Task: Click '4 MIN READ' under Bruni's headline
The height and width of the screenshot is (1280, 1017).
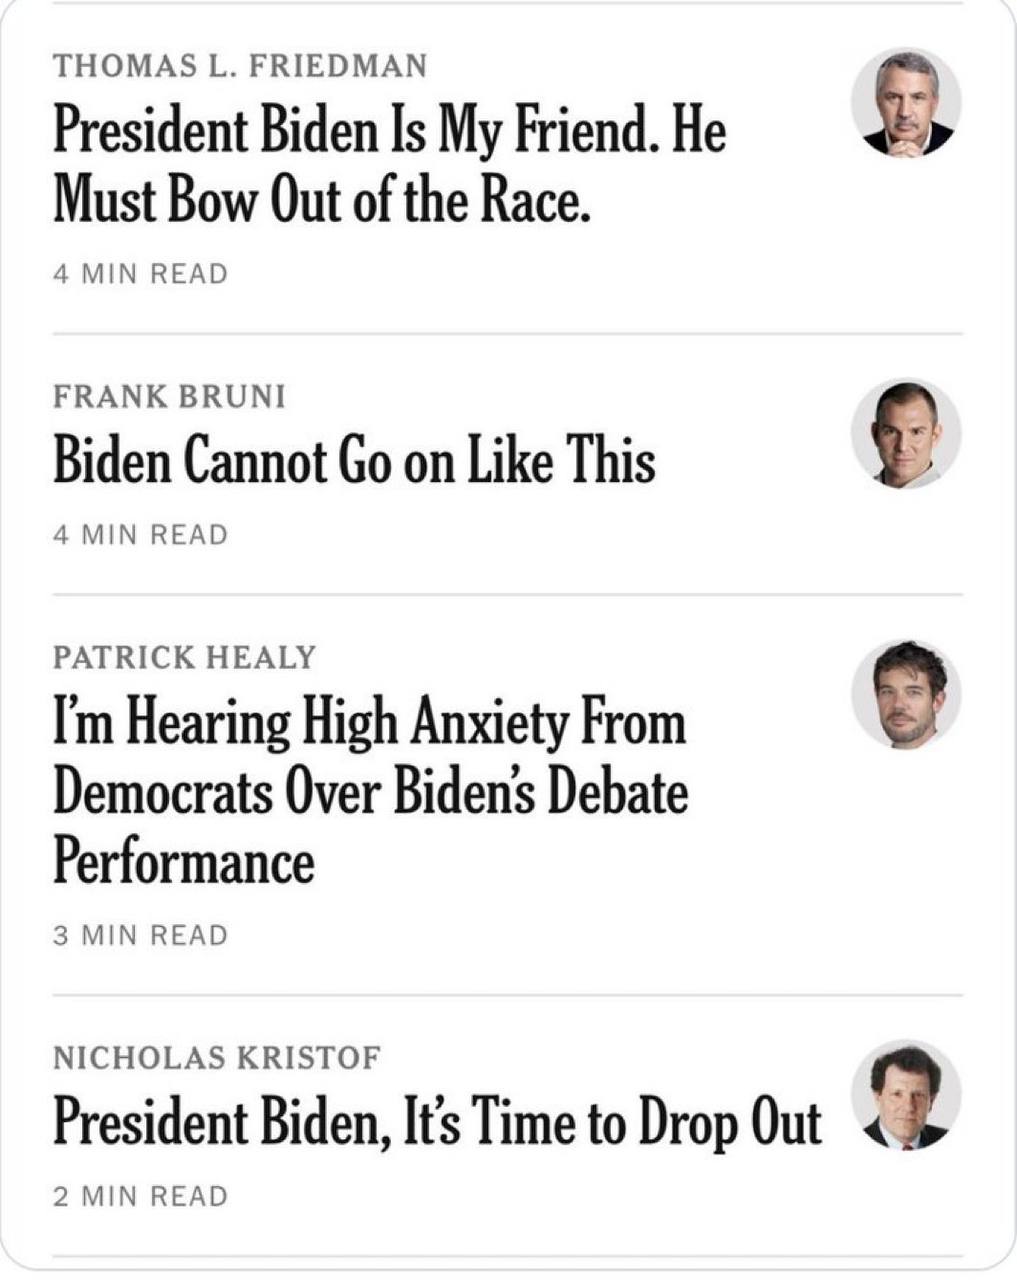Action: coord(140,535)
